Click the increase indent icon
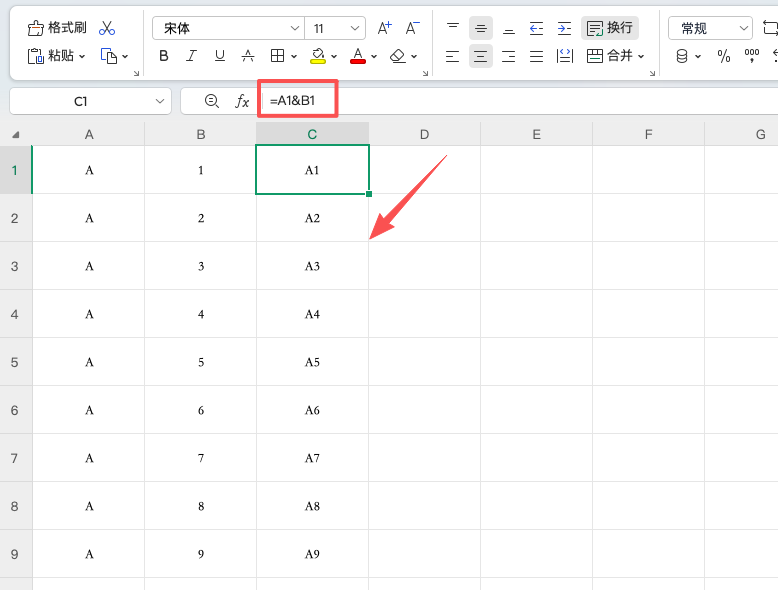Screen dimensions: 778x590 pyautogui.click(x=564, y=28)
